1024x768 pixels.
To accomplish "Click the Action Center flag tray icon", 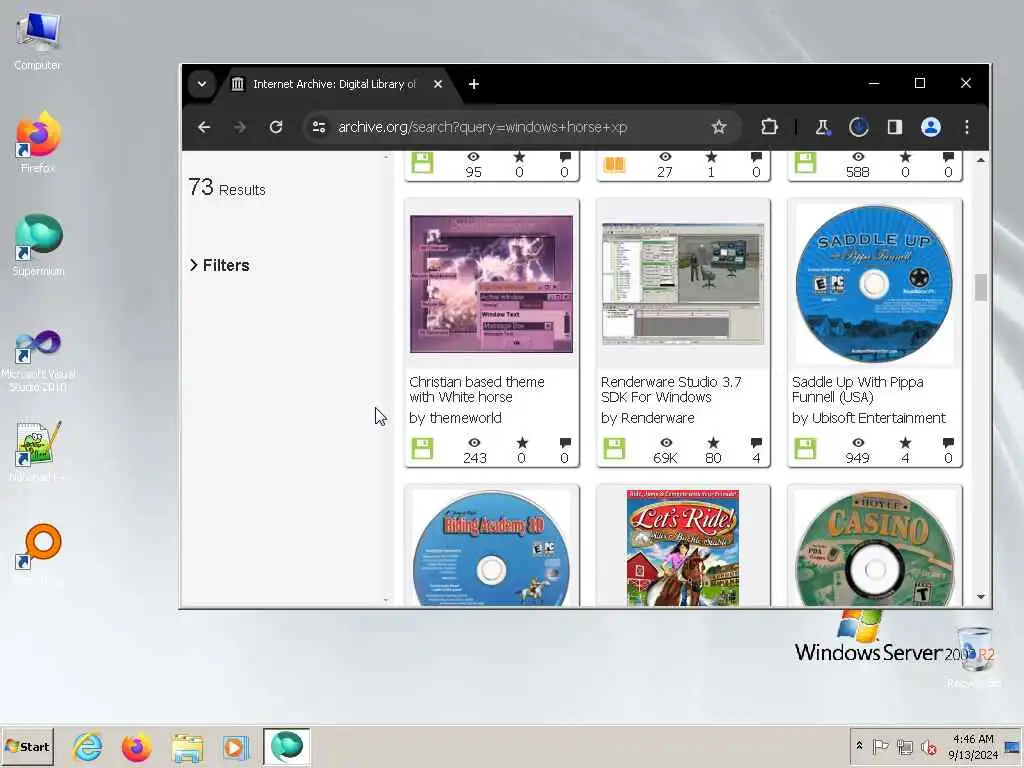I will coord(880,746).
